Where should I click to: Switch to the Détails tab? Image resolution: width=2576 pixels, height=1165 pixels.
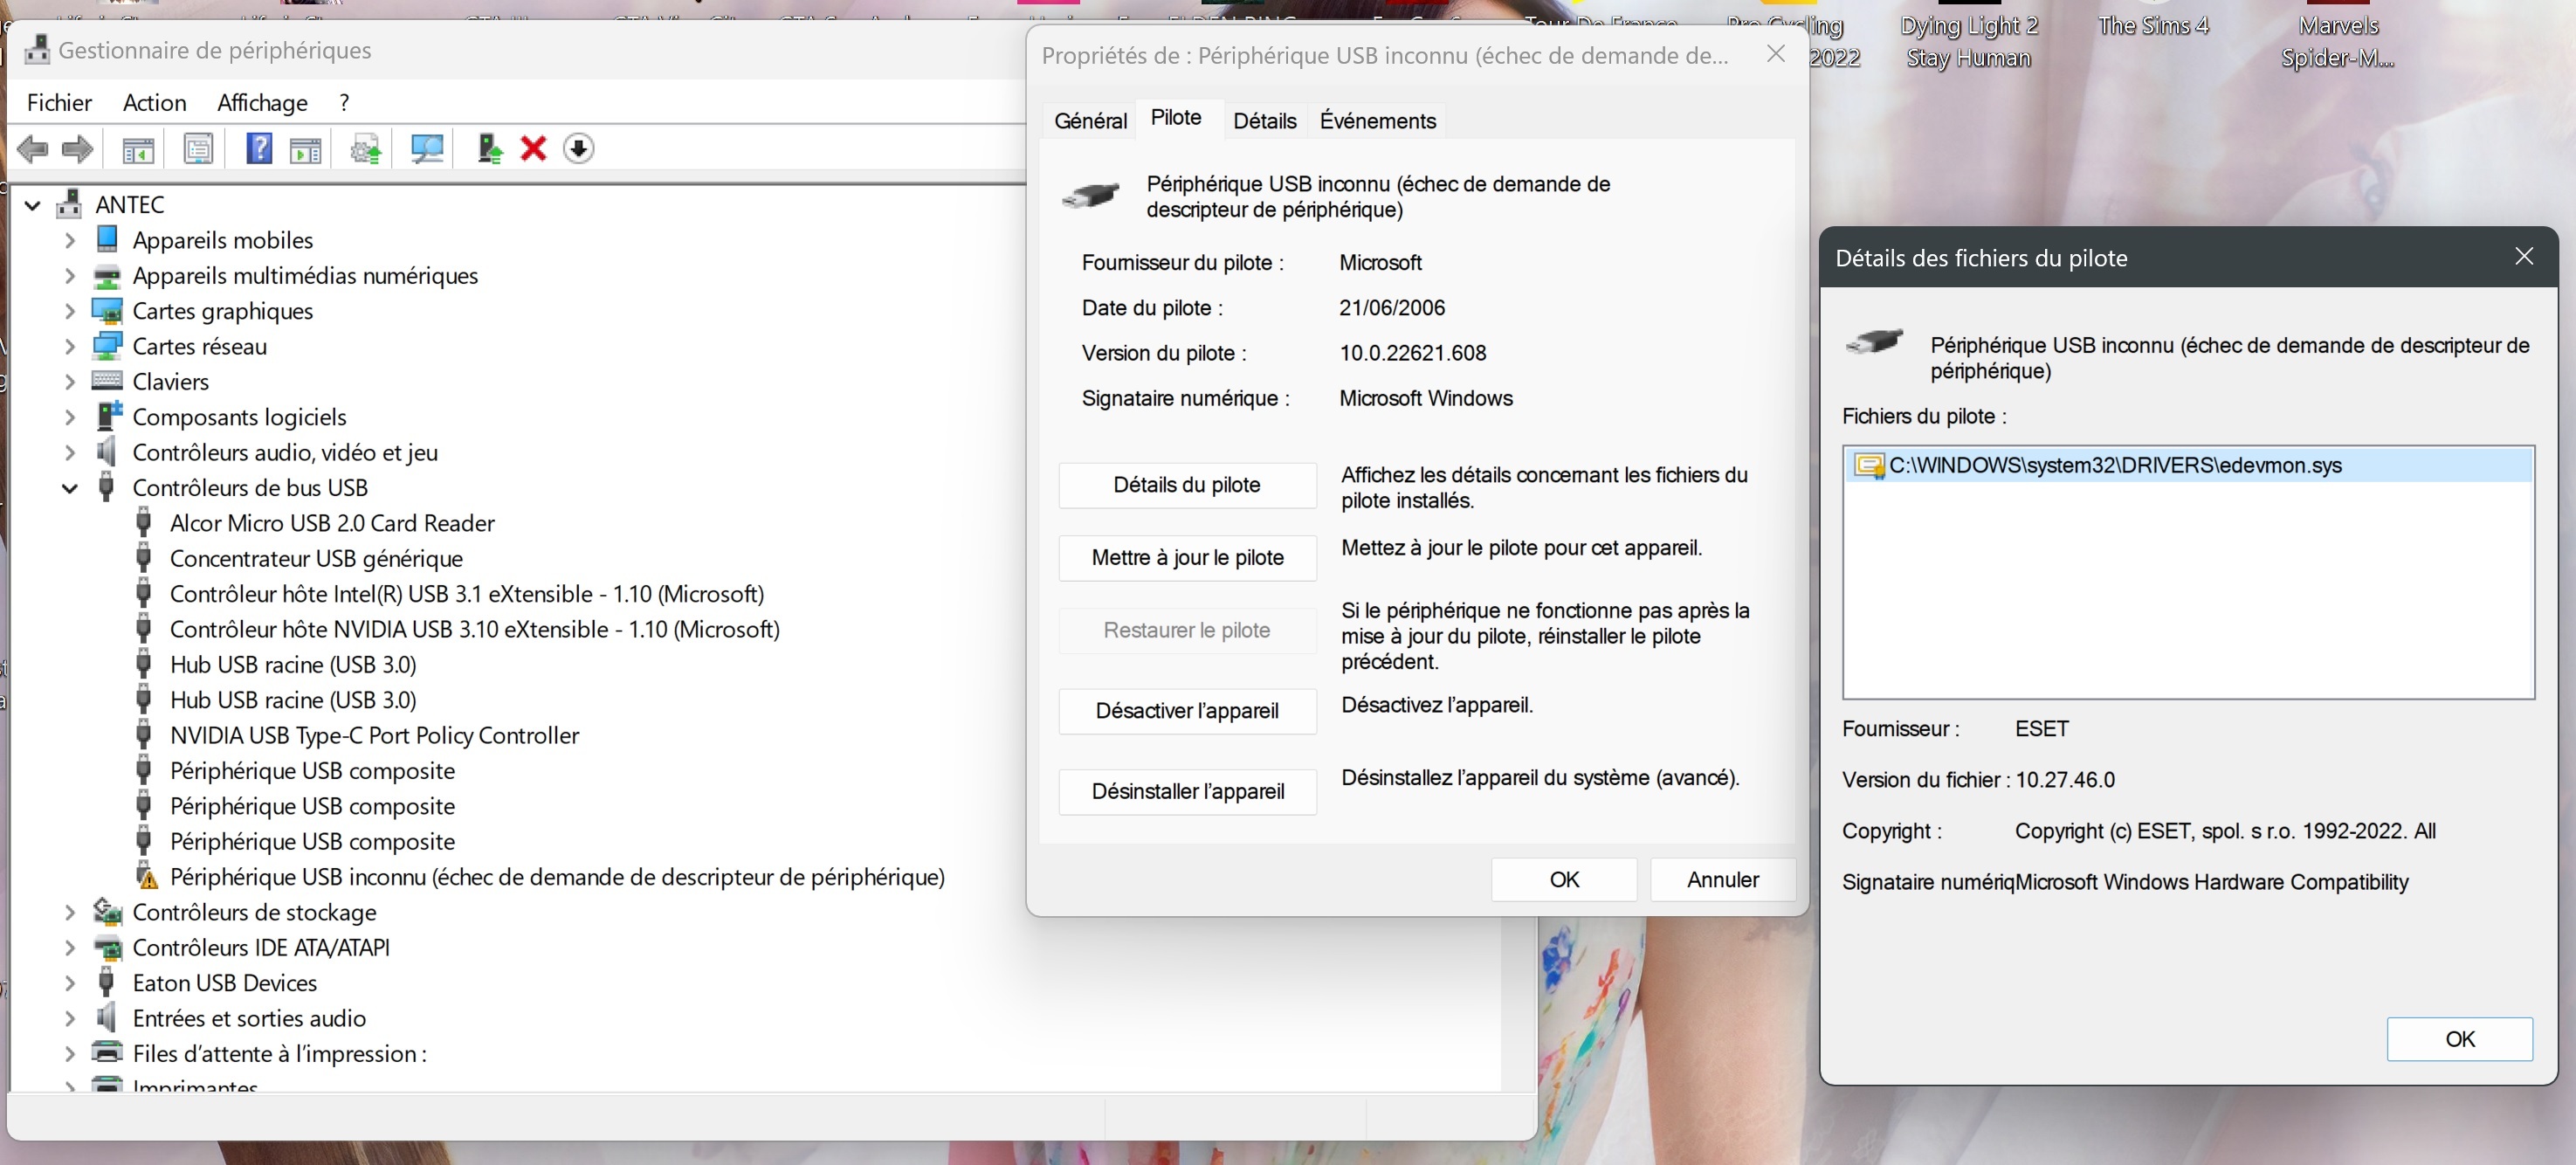[x=1264, y=121]
